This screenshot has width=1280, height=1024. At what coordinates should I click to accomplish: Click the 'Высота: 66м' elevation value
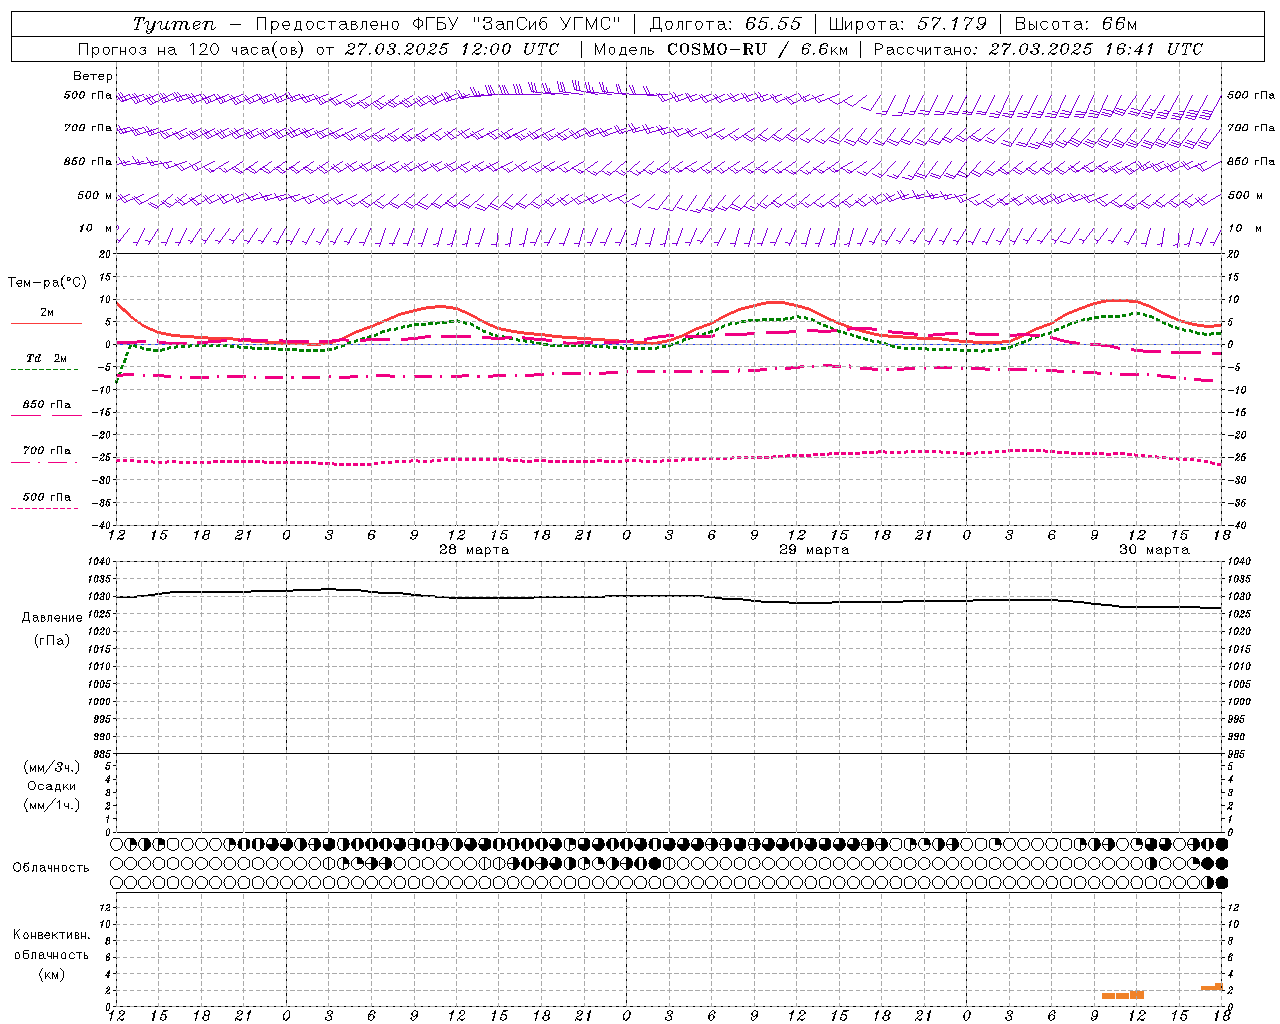tap(1076, 24)
